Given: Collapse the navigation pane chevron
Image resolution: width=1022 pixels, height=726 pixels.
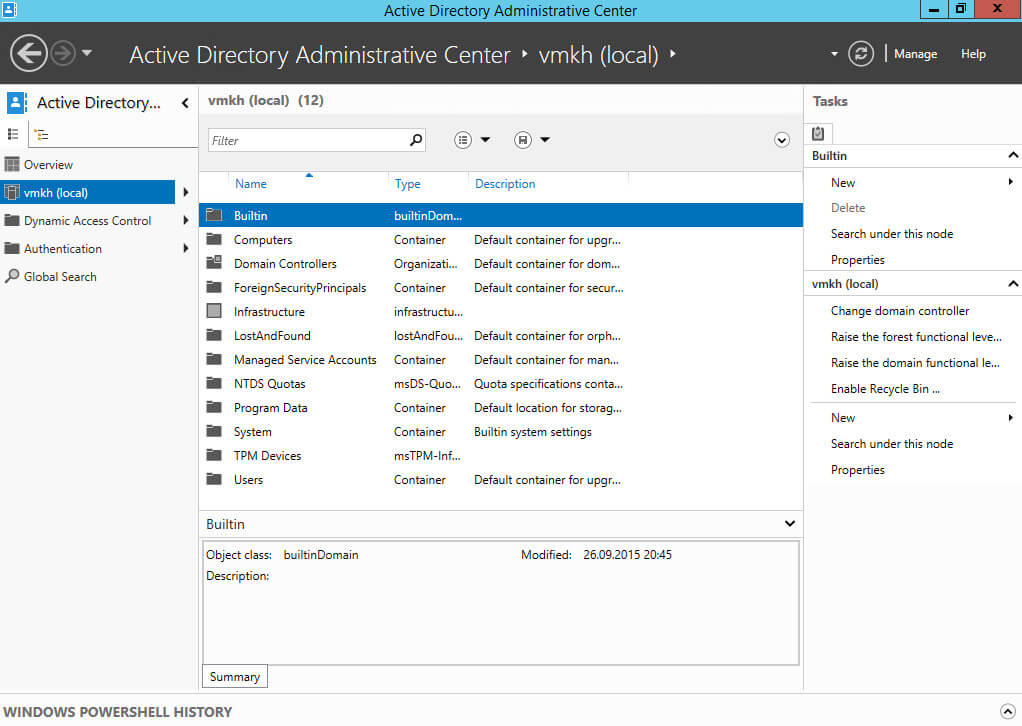Looking at the screenshot, I should (185, 103).
